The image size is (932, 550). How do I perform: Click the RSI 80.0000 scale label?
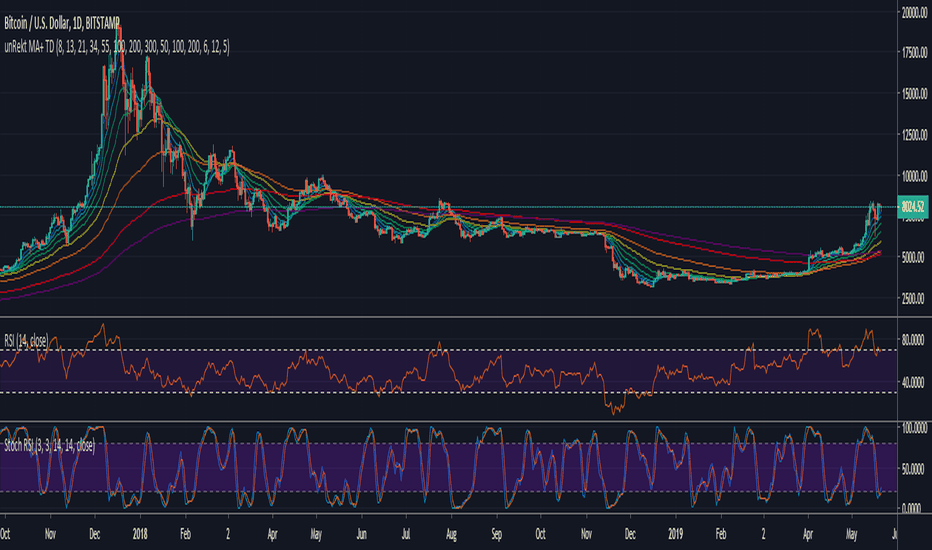[x=913, y=341]
